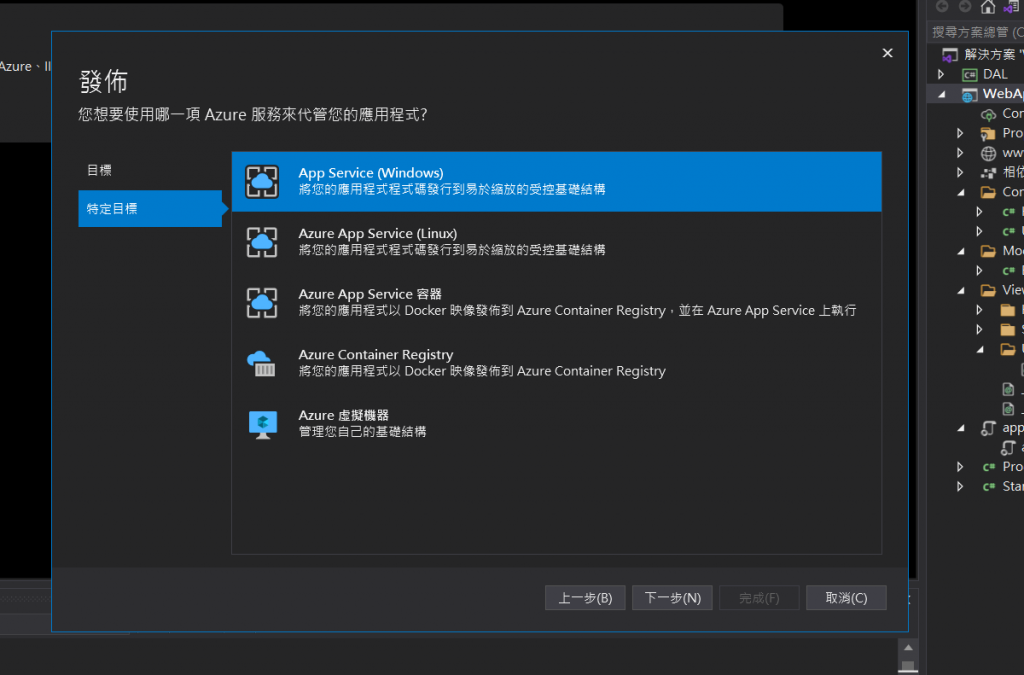Screen dimensions: 1024x675
Task: Continue with 下一步(N) button
Action: pyautogui.click(x=672, y=598)
